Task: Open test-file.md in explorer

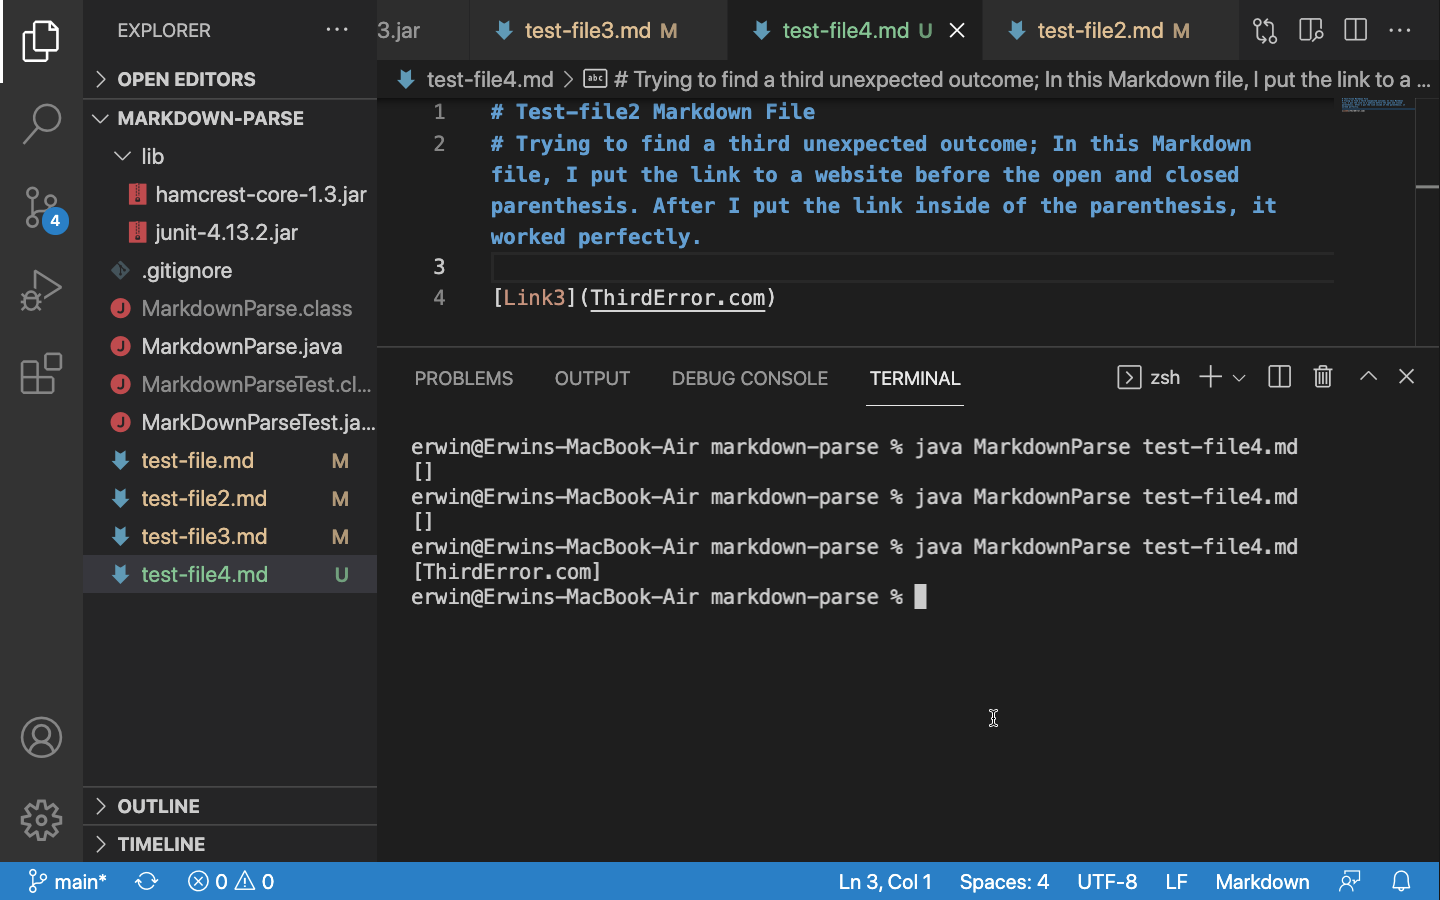Action: click(x=230, y=460)
